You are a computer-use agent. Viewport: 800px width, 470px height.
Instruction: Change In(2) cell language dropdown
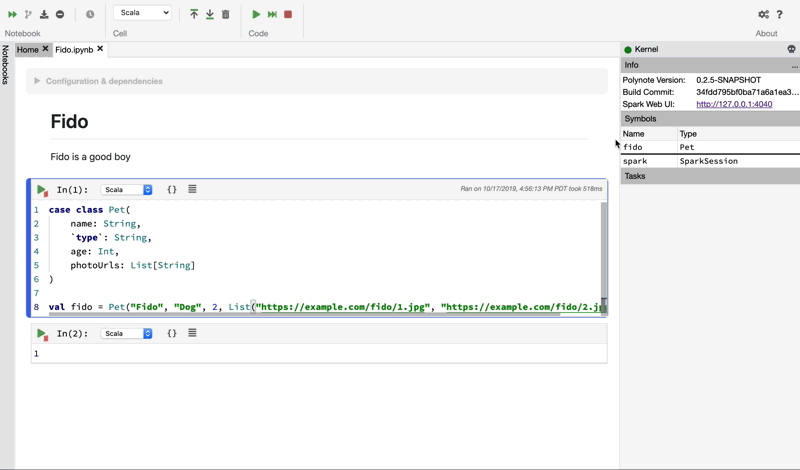coord(127,334)
